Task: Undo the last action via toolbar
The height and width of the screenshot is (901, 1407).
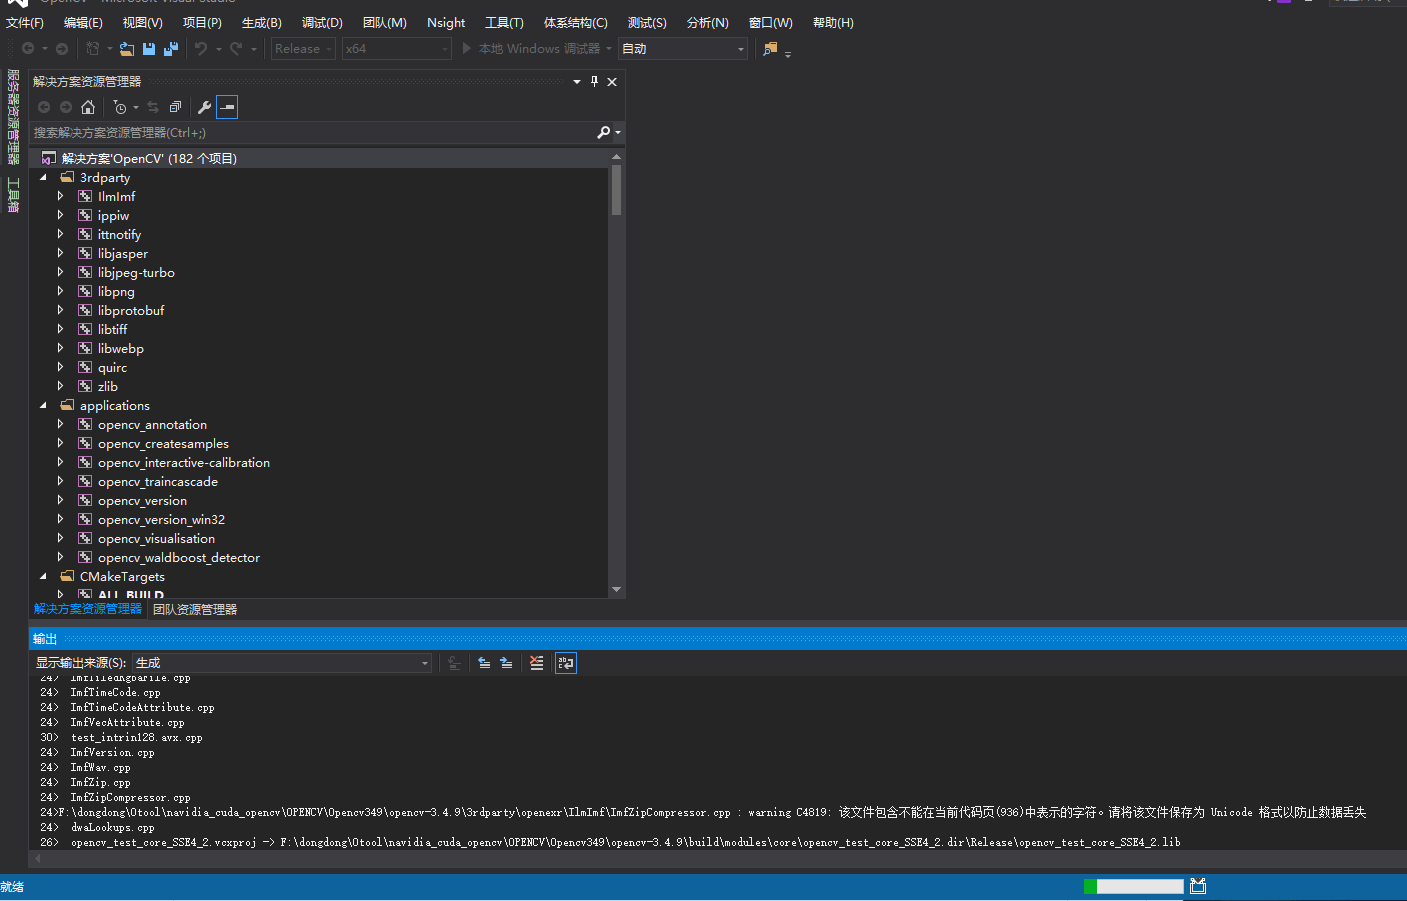Action: (x=201, y=48)
